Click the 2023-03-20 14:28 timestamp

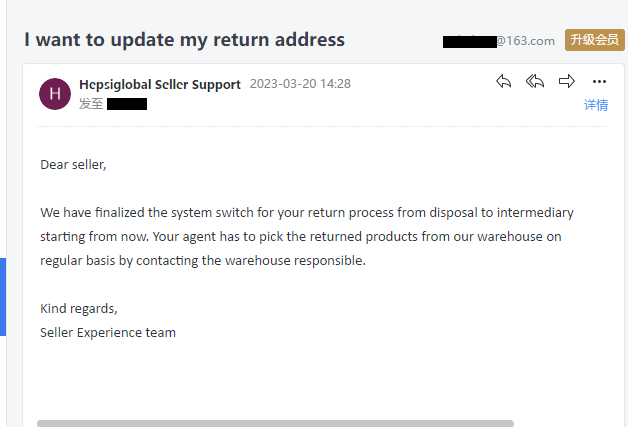coord(300,84)
